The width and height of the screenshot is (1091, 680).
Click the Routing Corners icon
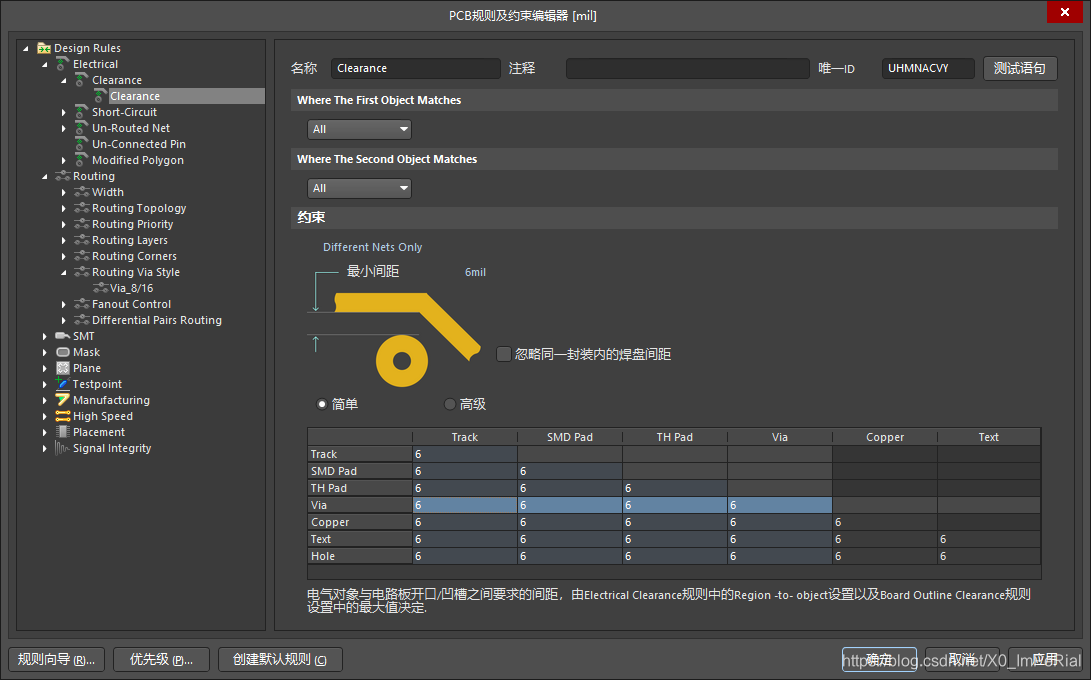[81, 256]
